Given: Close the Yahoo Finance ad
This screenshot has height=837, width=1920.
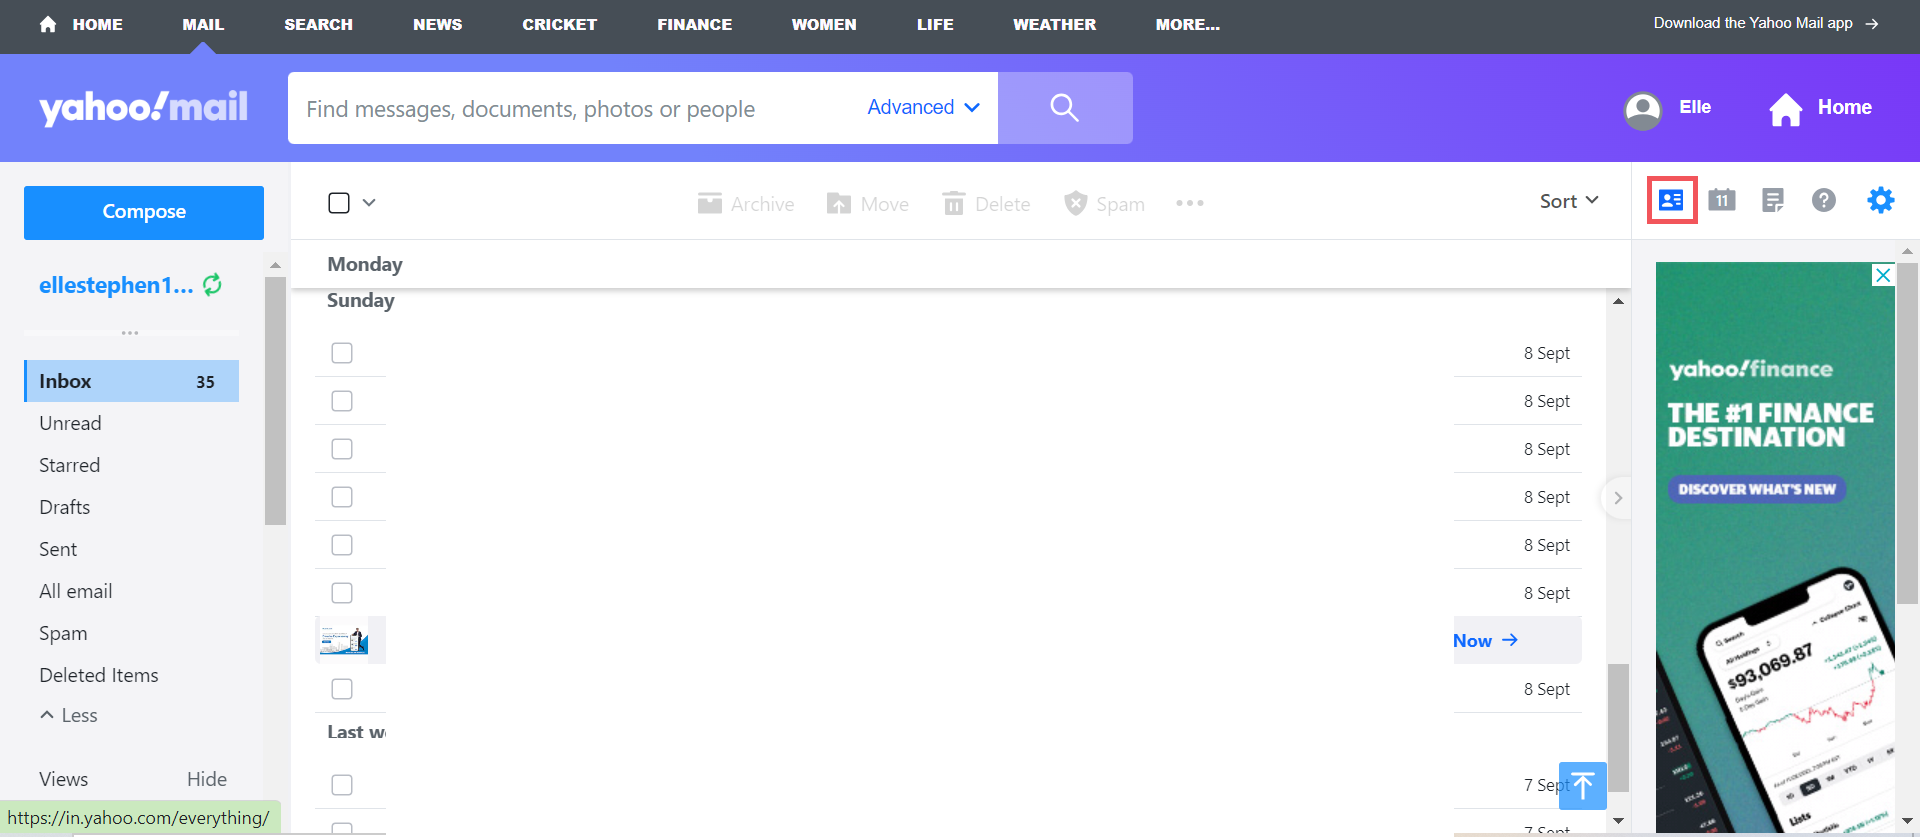Looking at the screenshot, I should coord(1883,275).
